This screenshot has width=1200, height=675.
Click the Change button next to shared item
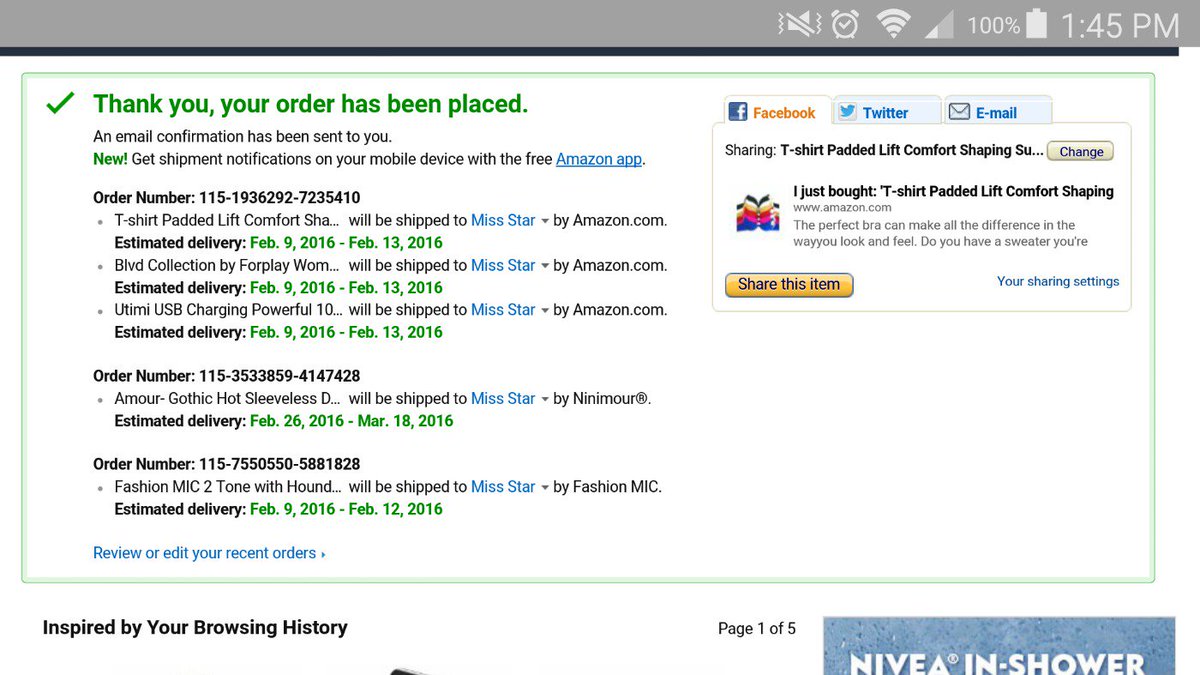click(x=1081, y=152)
